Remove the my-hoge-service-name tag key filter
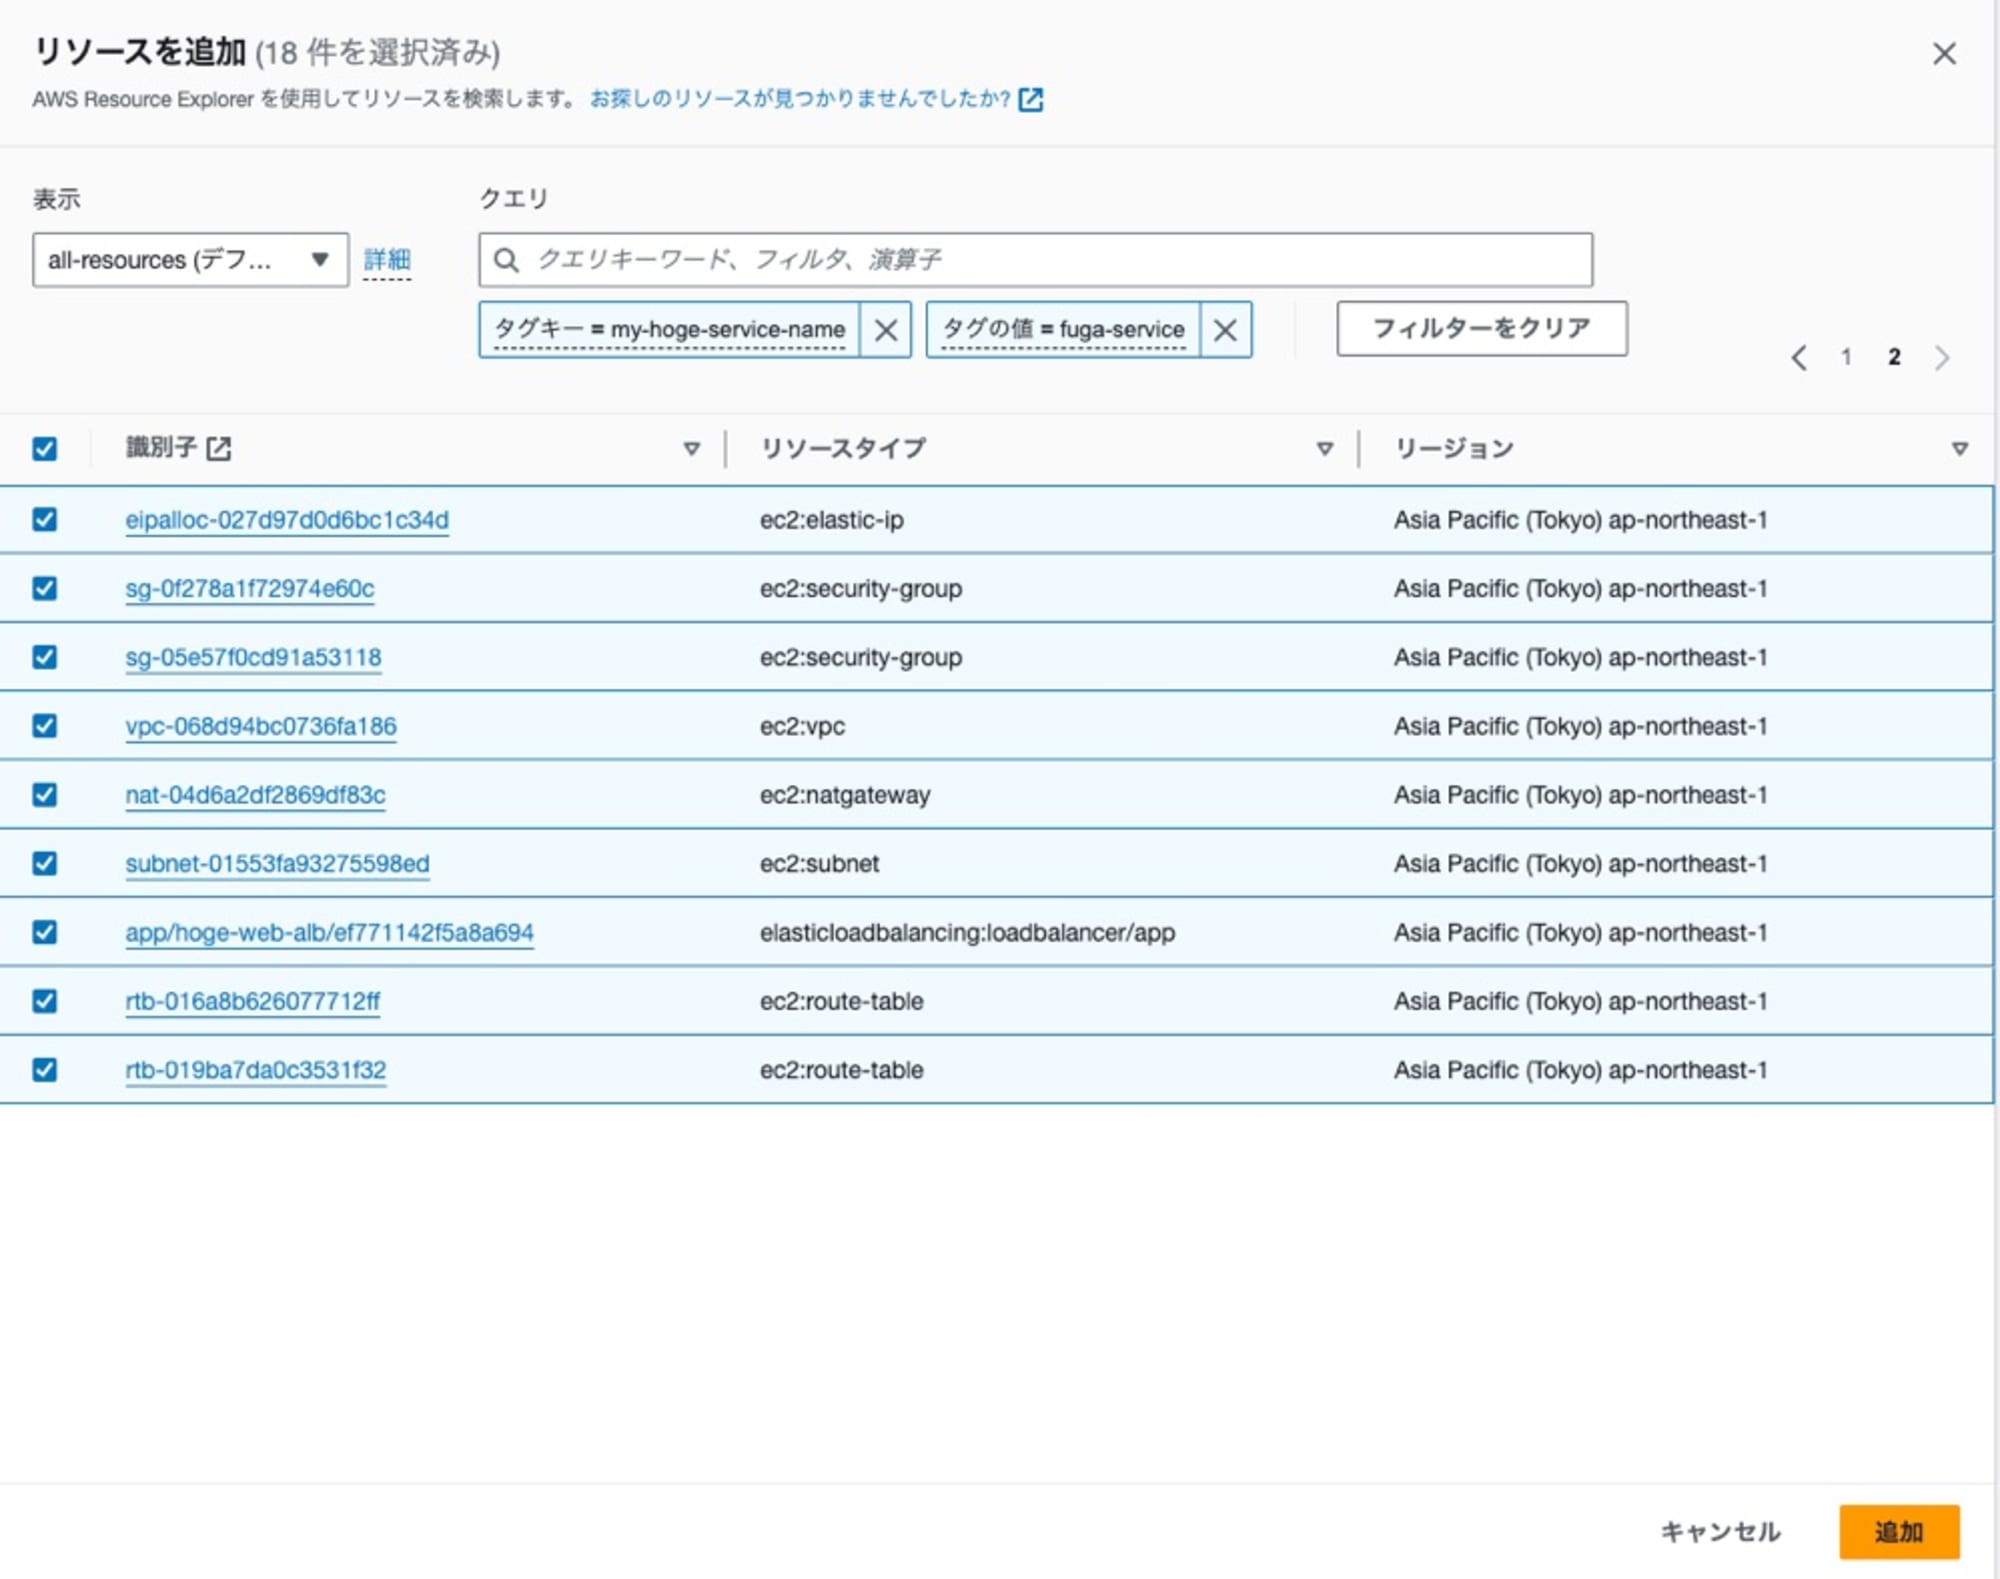The image size is (2000, 1579). 885,329
